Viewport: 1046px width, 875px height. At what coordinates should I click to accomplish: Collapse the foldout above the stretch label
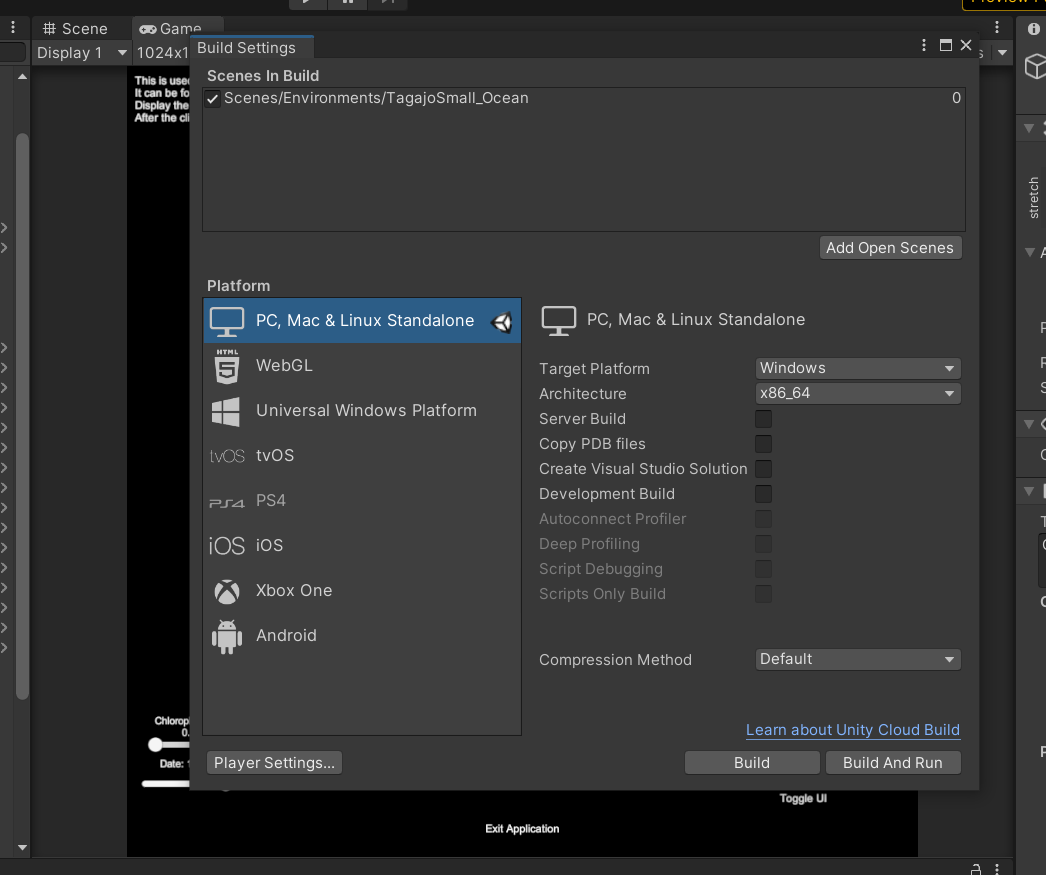(x=1029, y=127)
